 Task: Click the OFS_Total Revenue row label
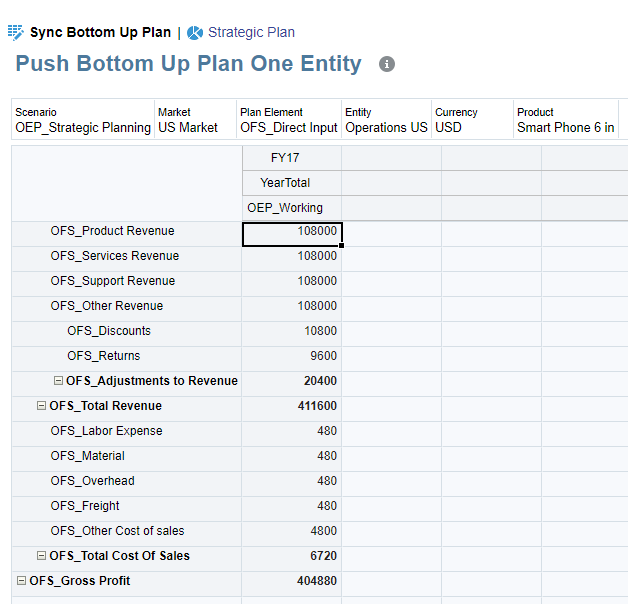pos(106,406)
